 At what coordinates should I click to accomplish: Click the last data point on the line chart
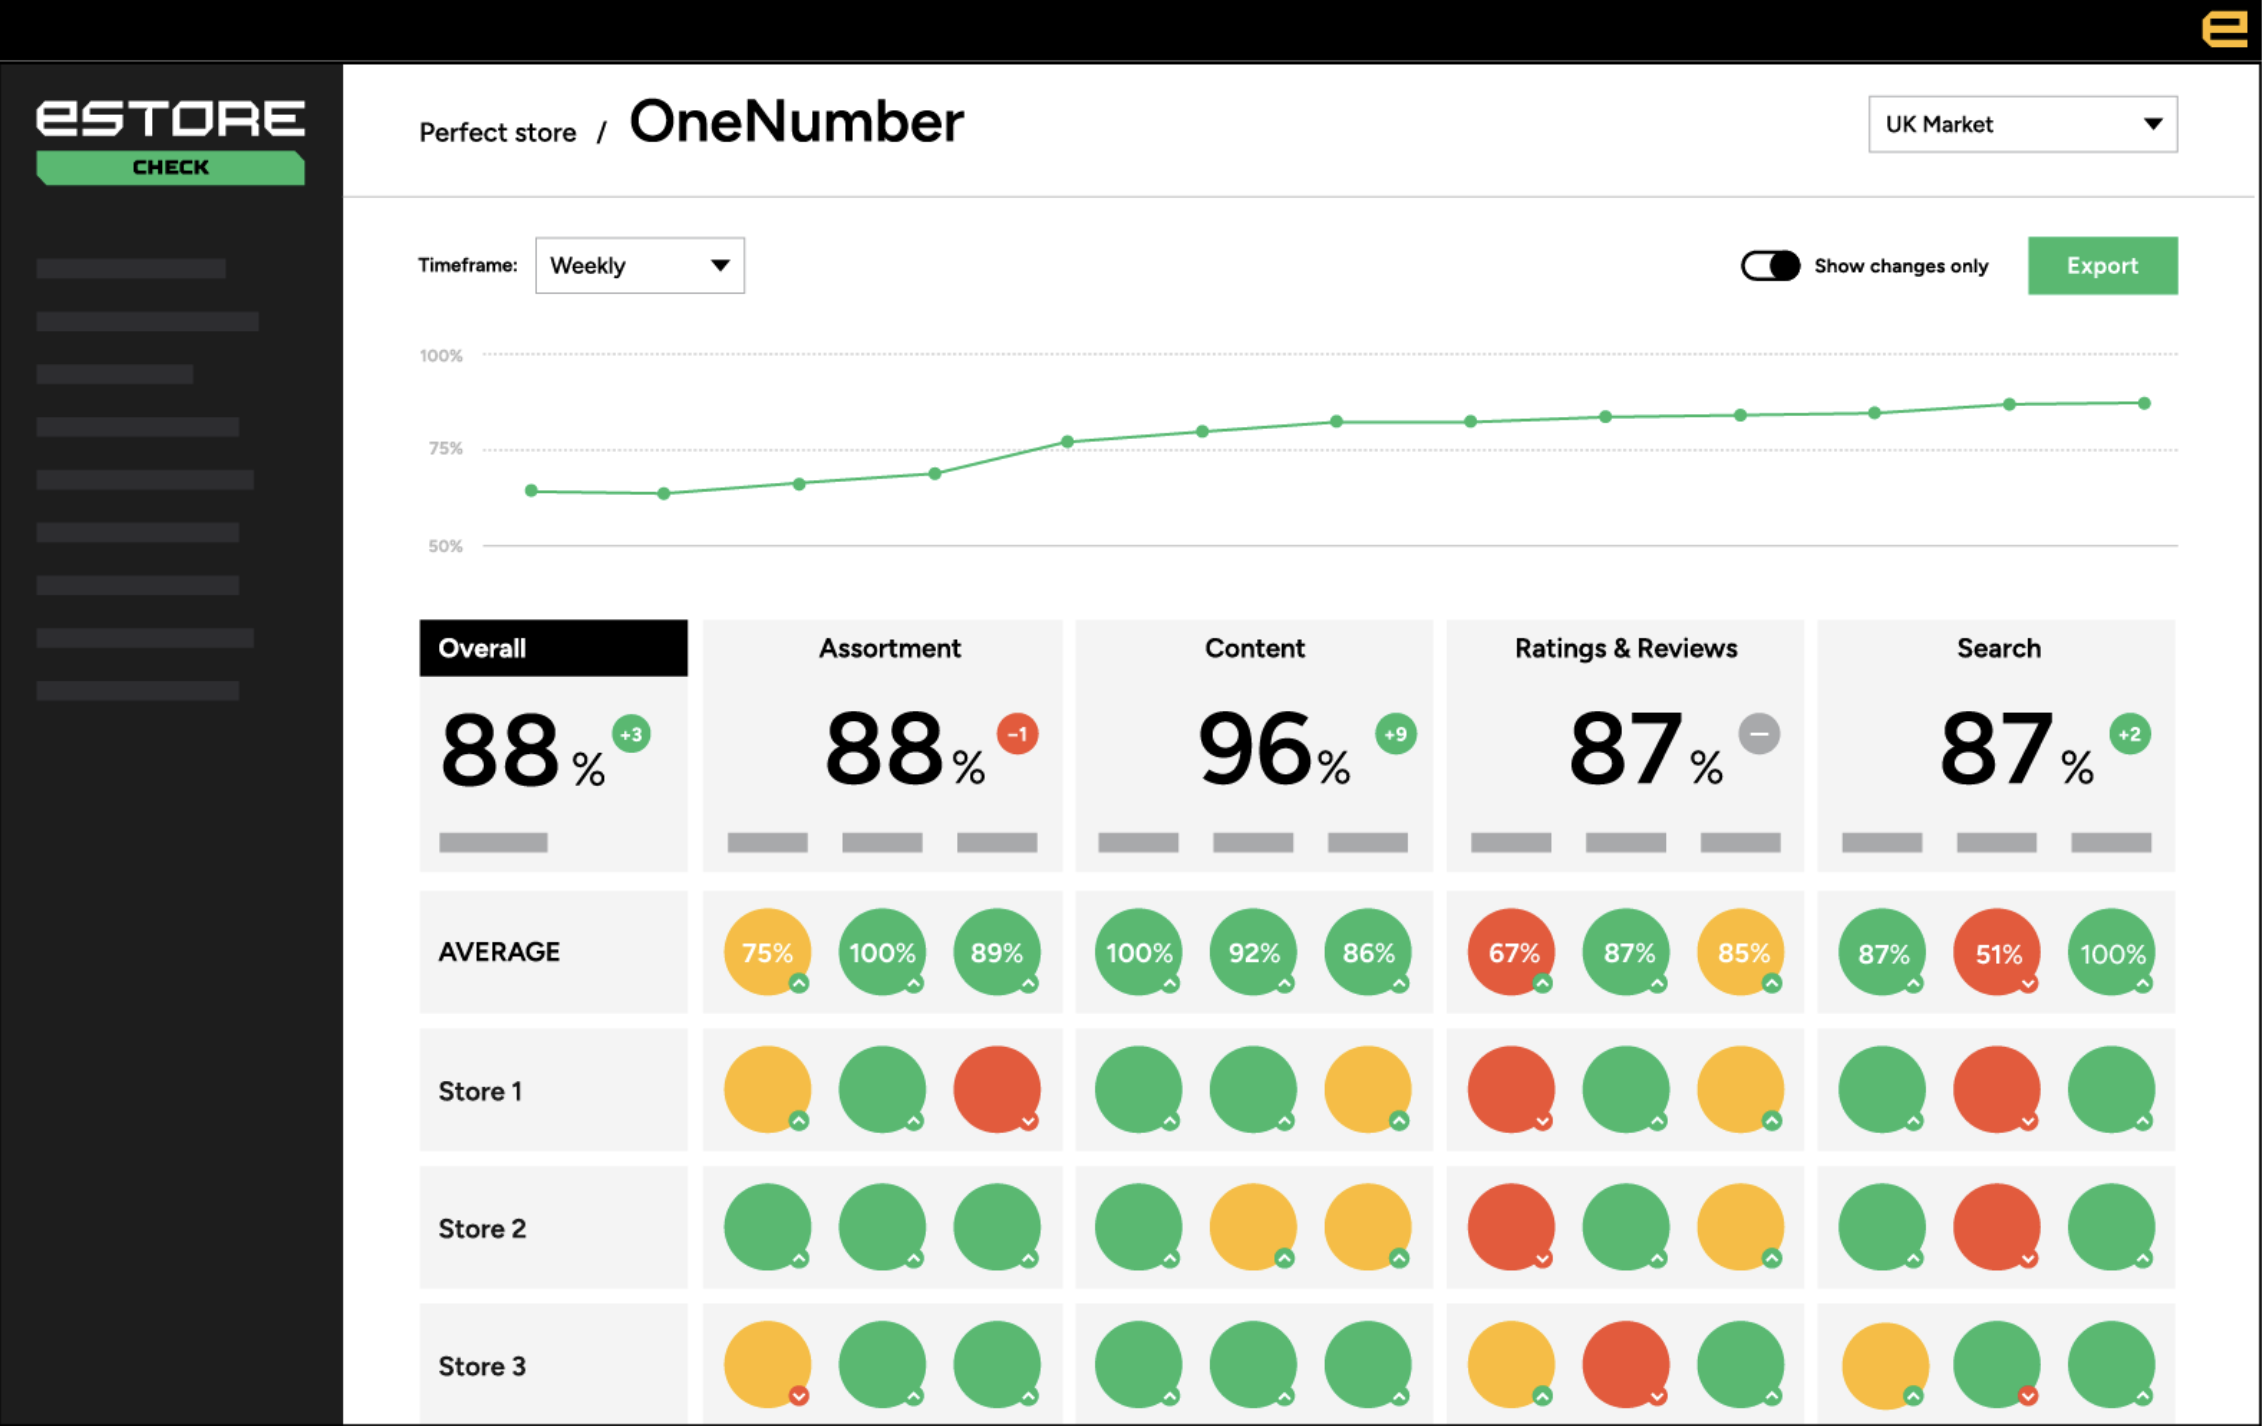tap(2144, 403)
